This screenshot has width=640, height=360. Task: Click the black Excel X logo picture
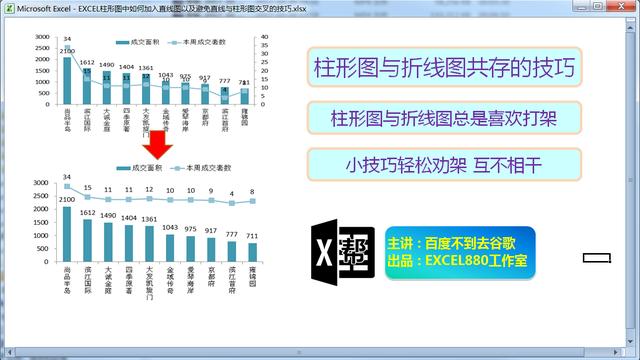(x=342, y=253)
